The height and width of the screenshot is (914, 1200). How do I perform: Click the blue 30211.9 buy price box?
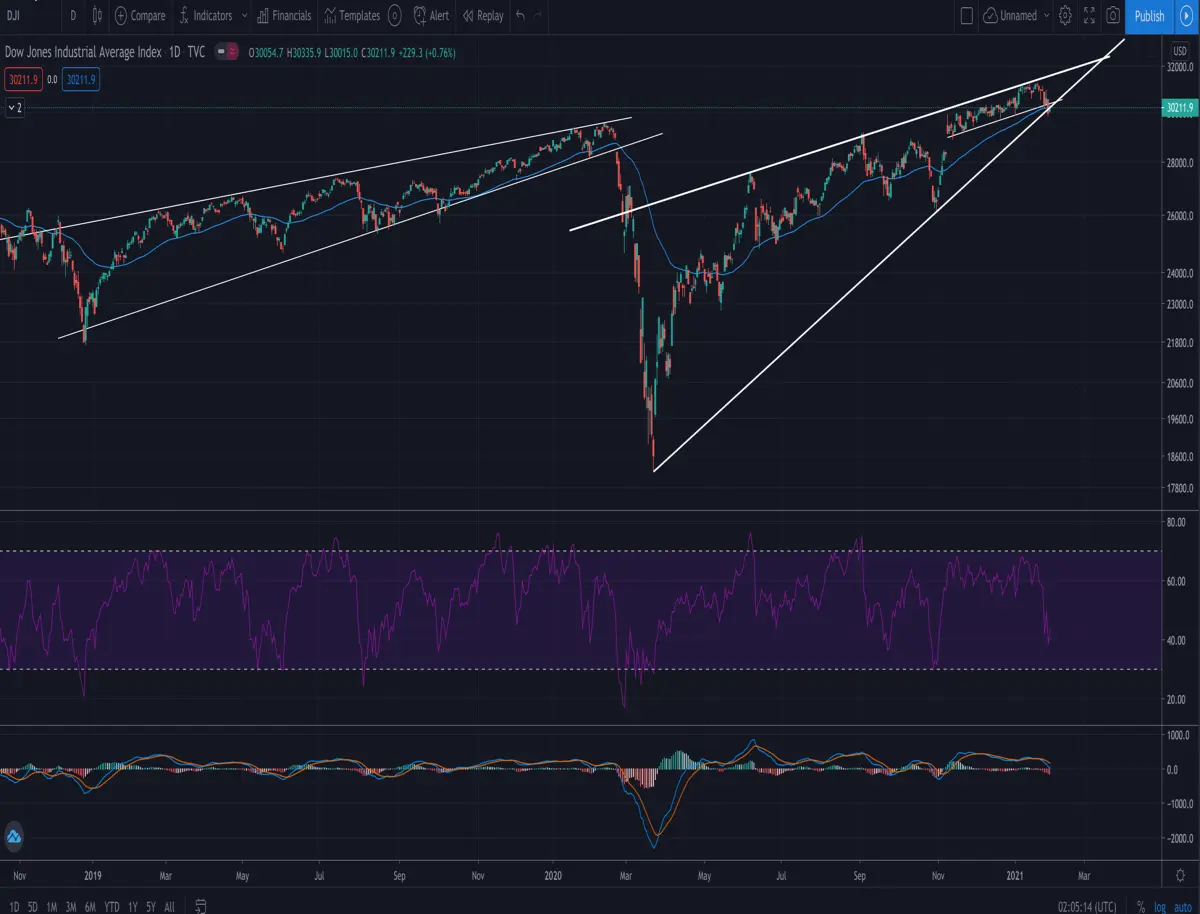tap(81, 80)
